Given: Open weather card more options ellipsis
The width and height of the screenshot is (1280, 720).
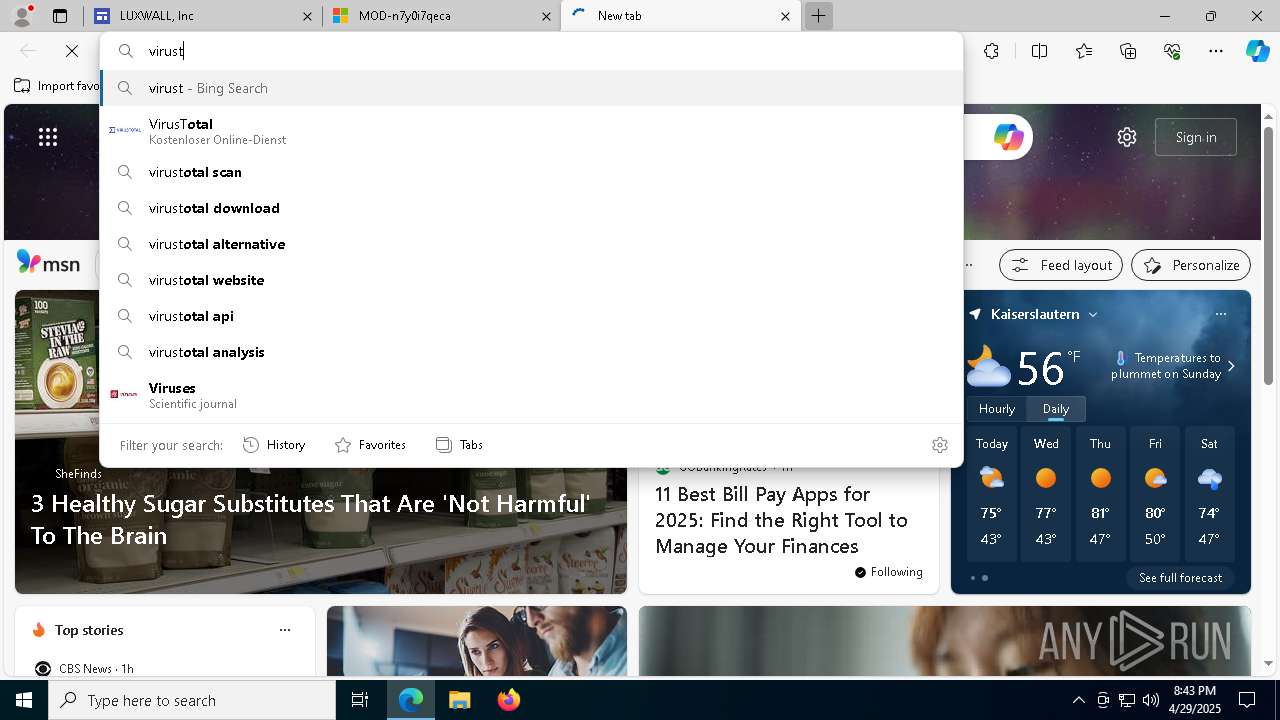Looking at the screenshot, I should pos(1220,314).
